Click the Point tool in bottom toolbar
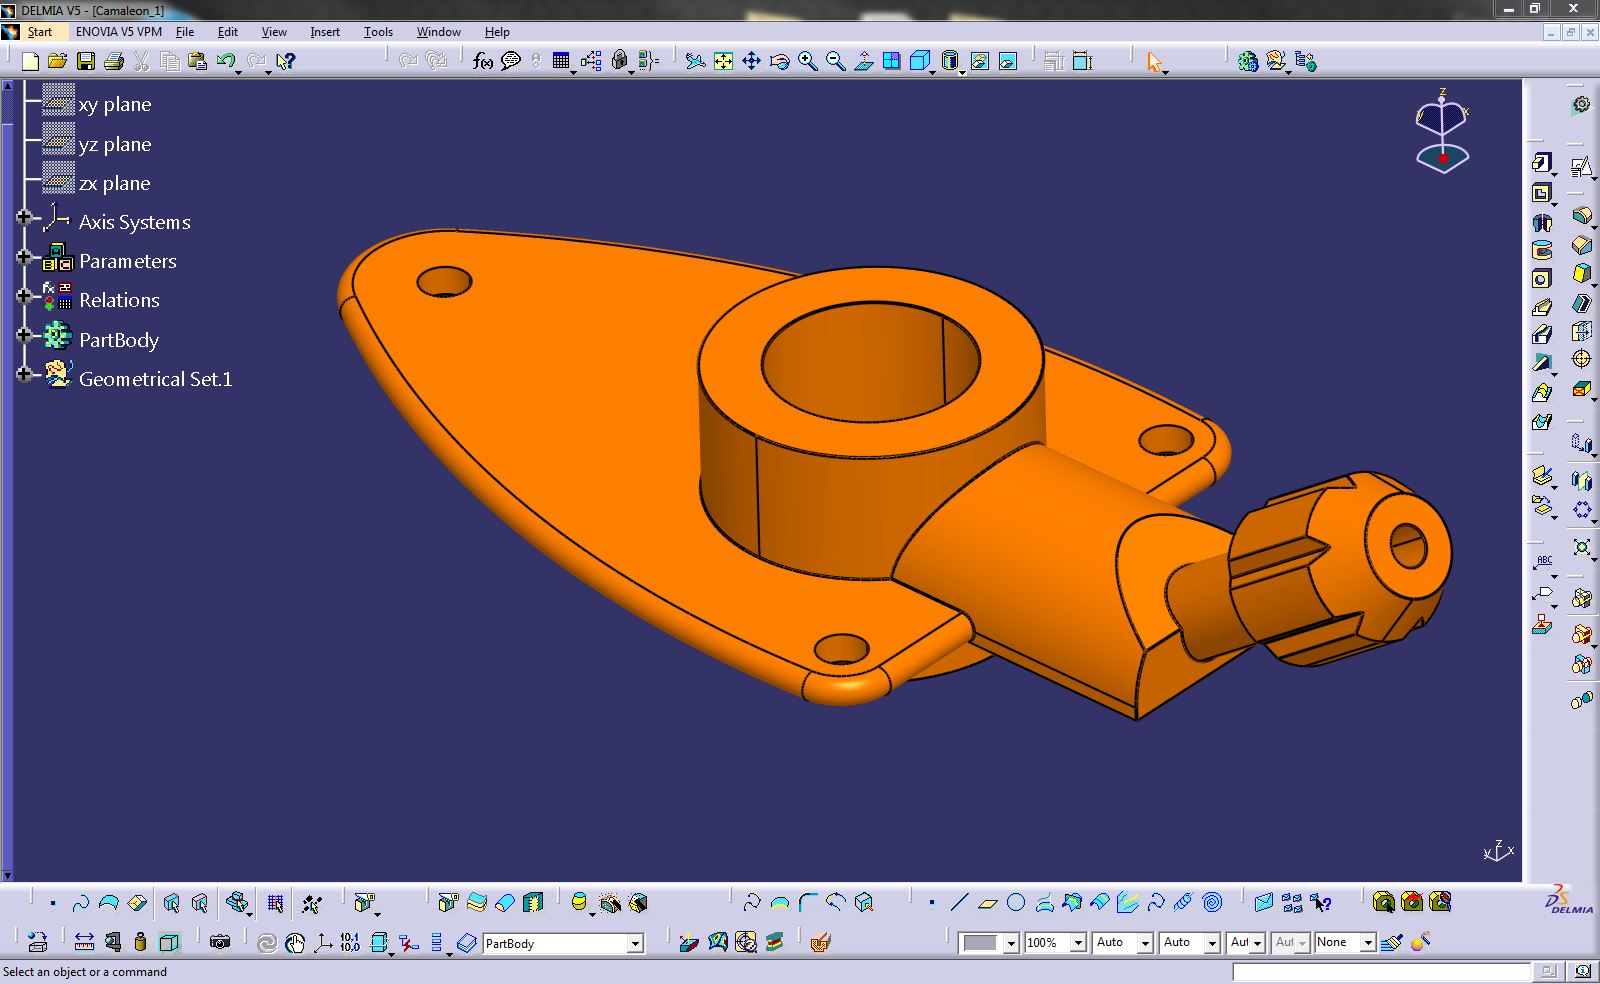The height and width of the screenshot is (984, 1600). [x=932, y=902]
